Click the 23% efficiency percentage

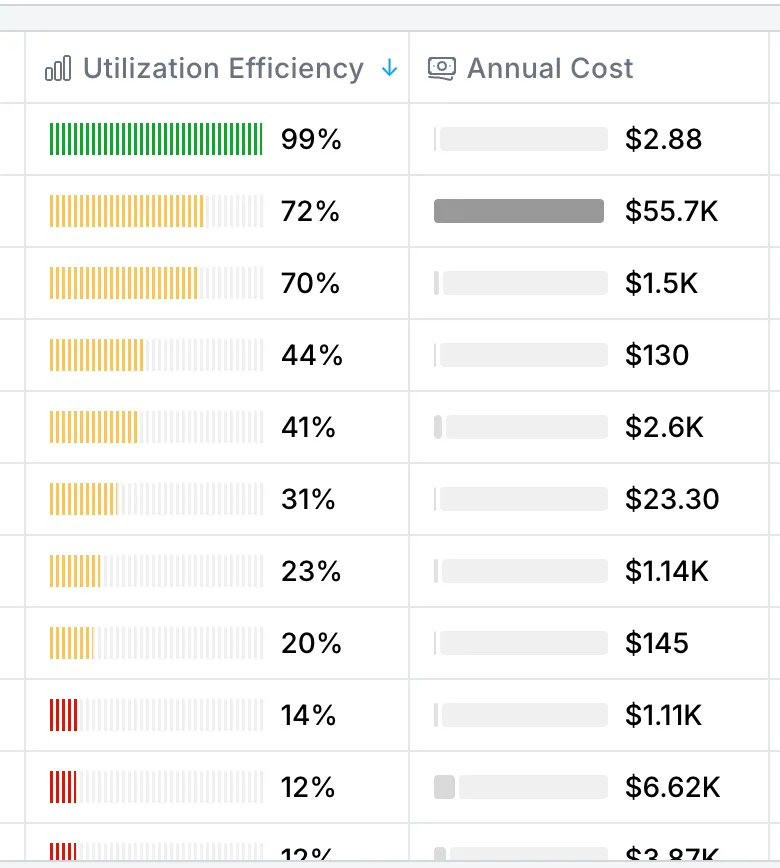coord(311,571)
